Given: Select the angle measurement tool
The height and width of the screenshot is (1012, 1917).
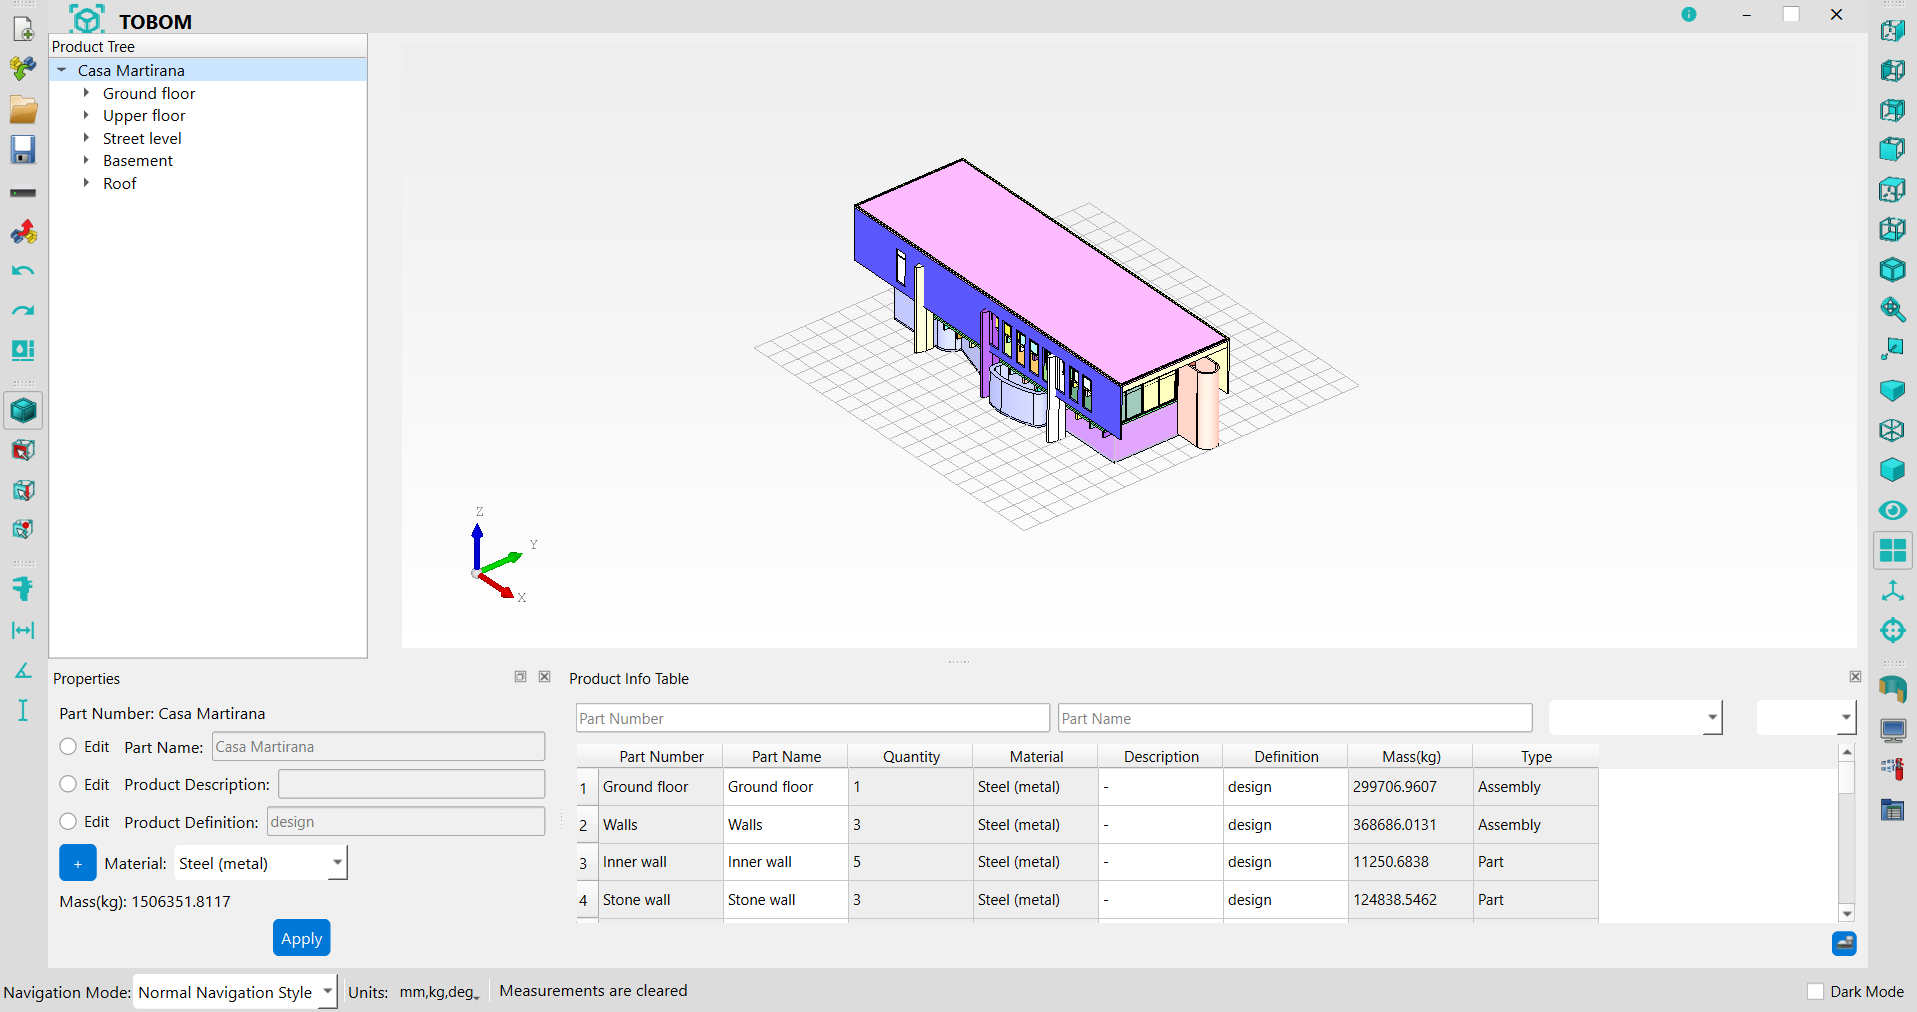Looking at the screenshot, I should (23, 670).
